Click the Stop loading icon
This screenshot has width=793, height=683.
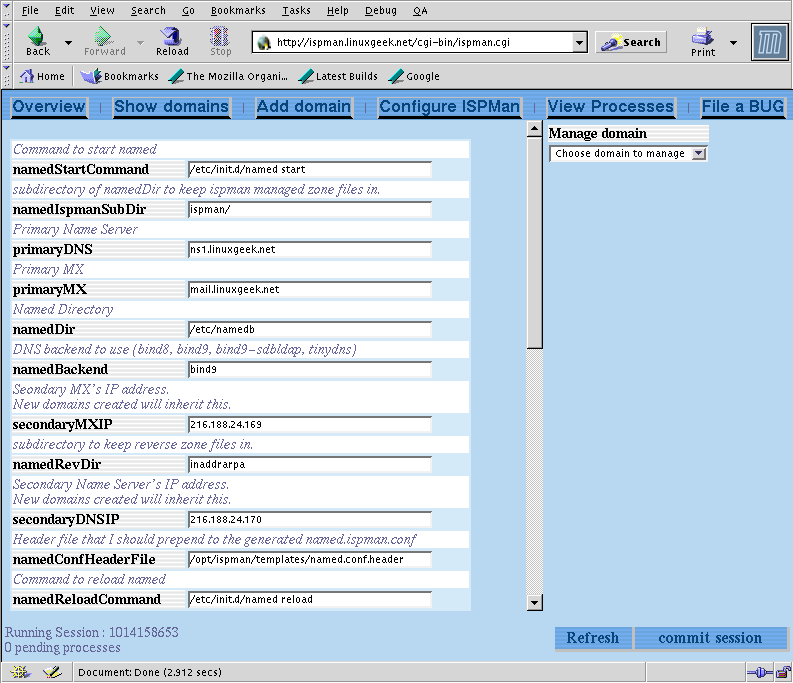click(221, 41)
